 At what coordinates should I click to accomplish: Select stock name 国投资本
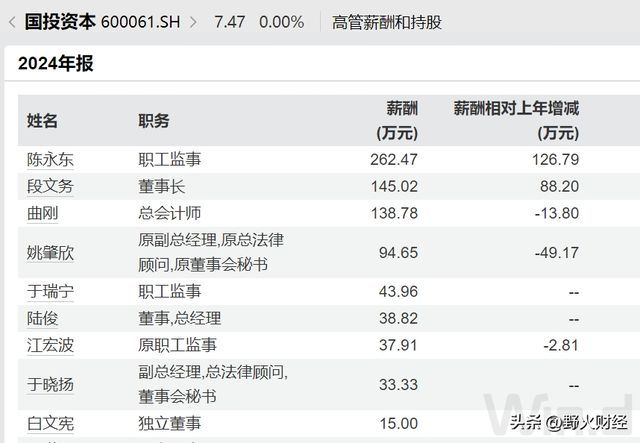coord(60,22)
